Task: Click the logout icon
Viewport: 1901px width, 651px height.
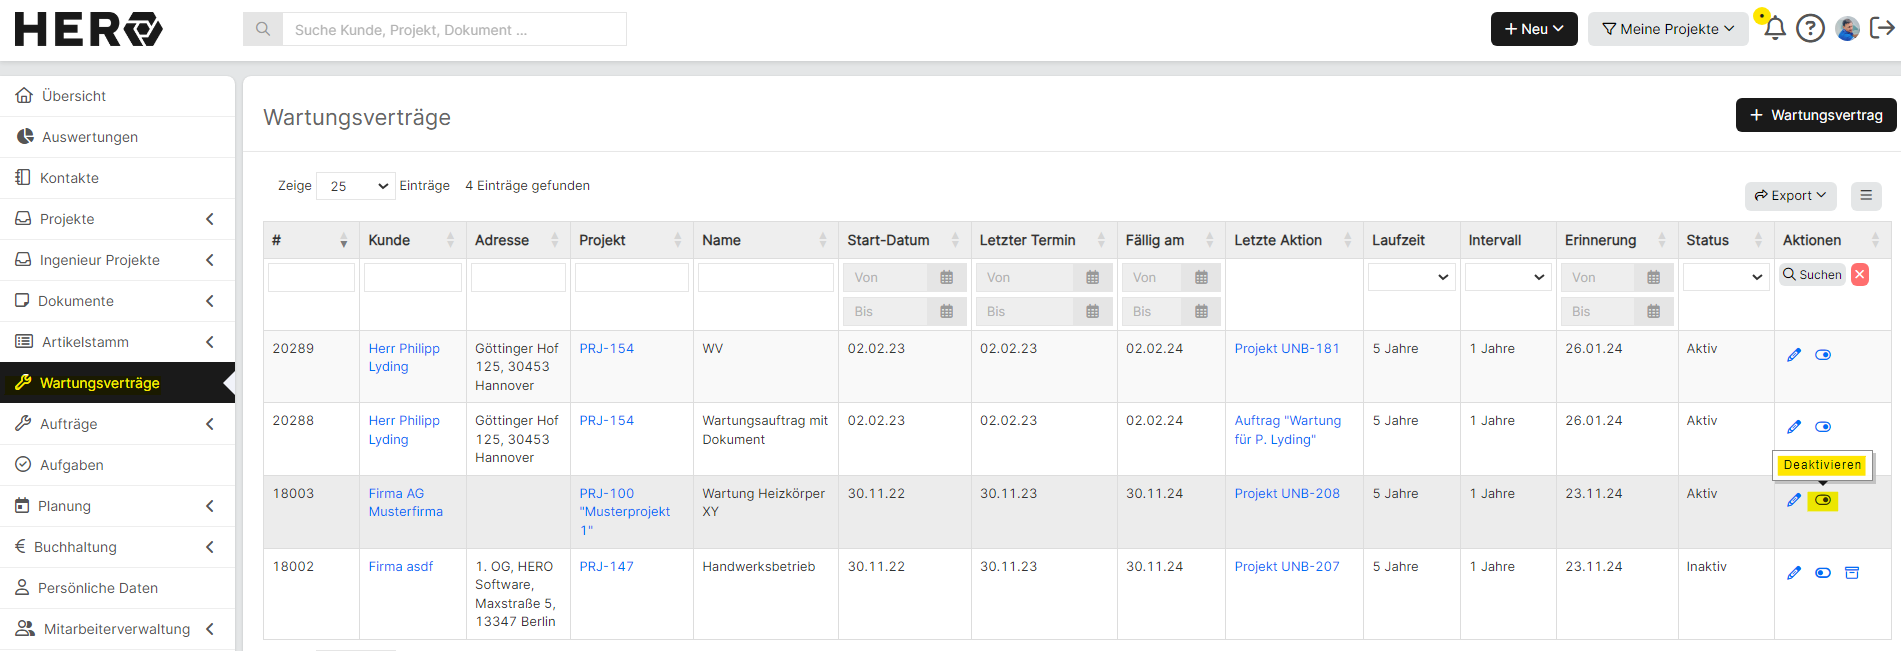Action: click(1882, 28)
